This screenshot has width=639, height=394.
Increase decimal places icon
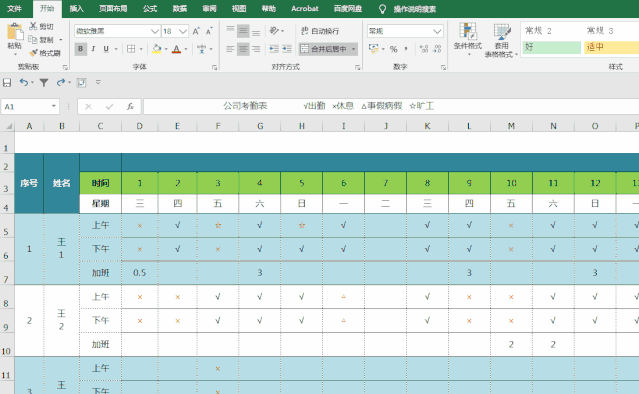[x=424, y=49]
